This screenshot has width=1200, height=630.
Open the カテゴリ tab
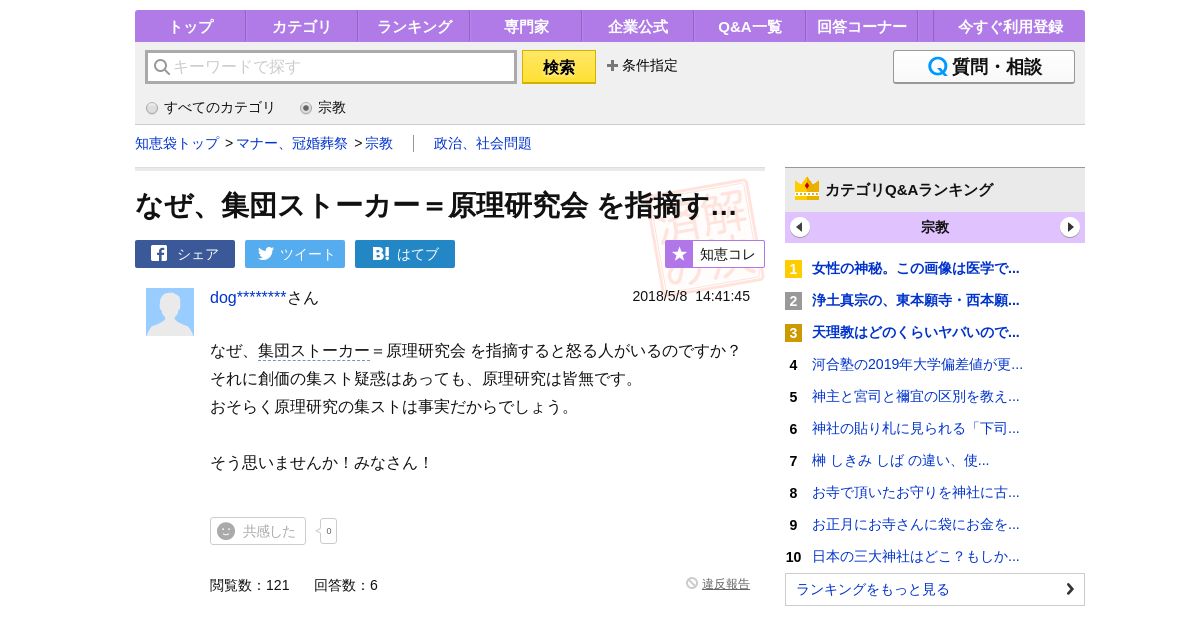[301, 26]
